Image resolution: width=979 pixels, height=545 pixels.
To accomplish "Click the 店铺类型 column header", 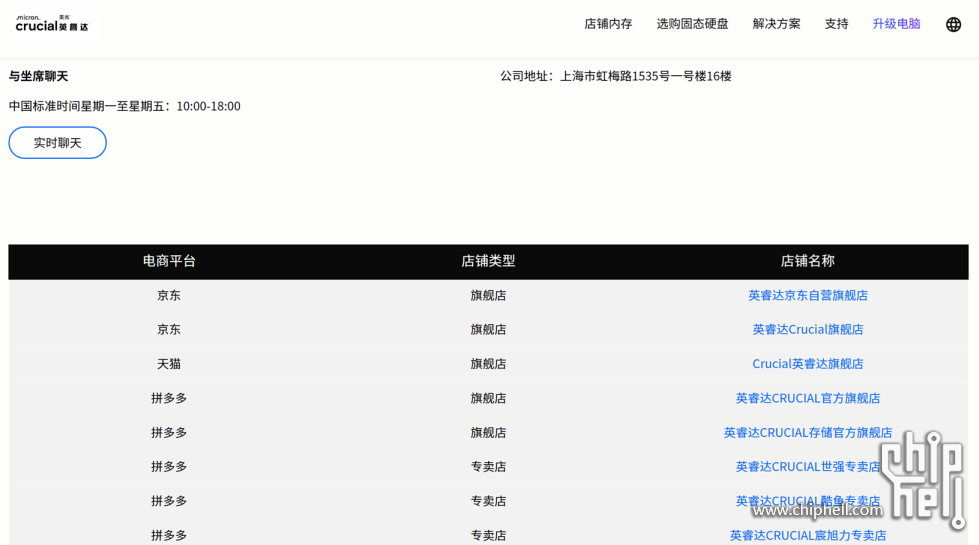I will pyautogui.click(x=488, y=261).
